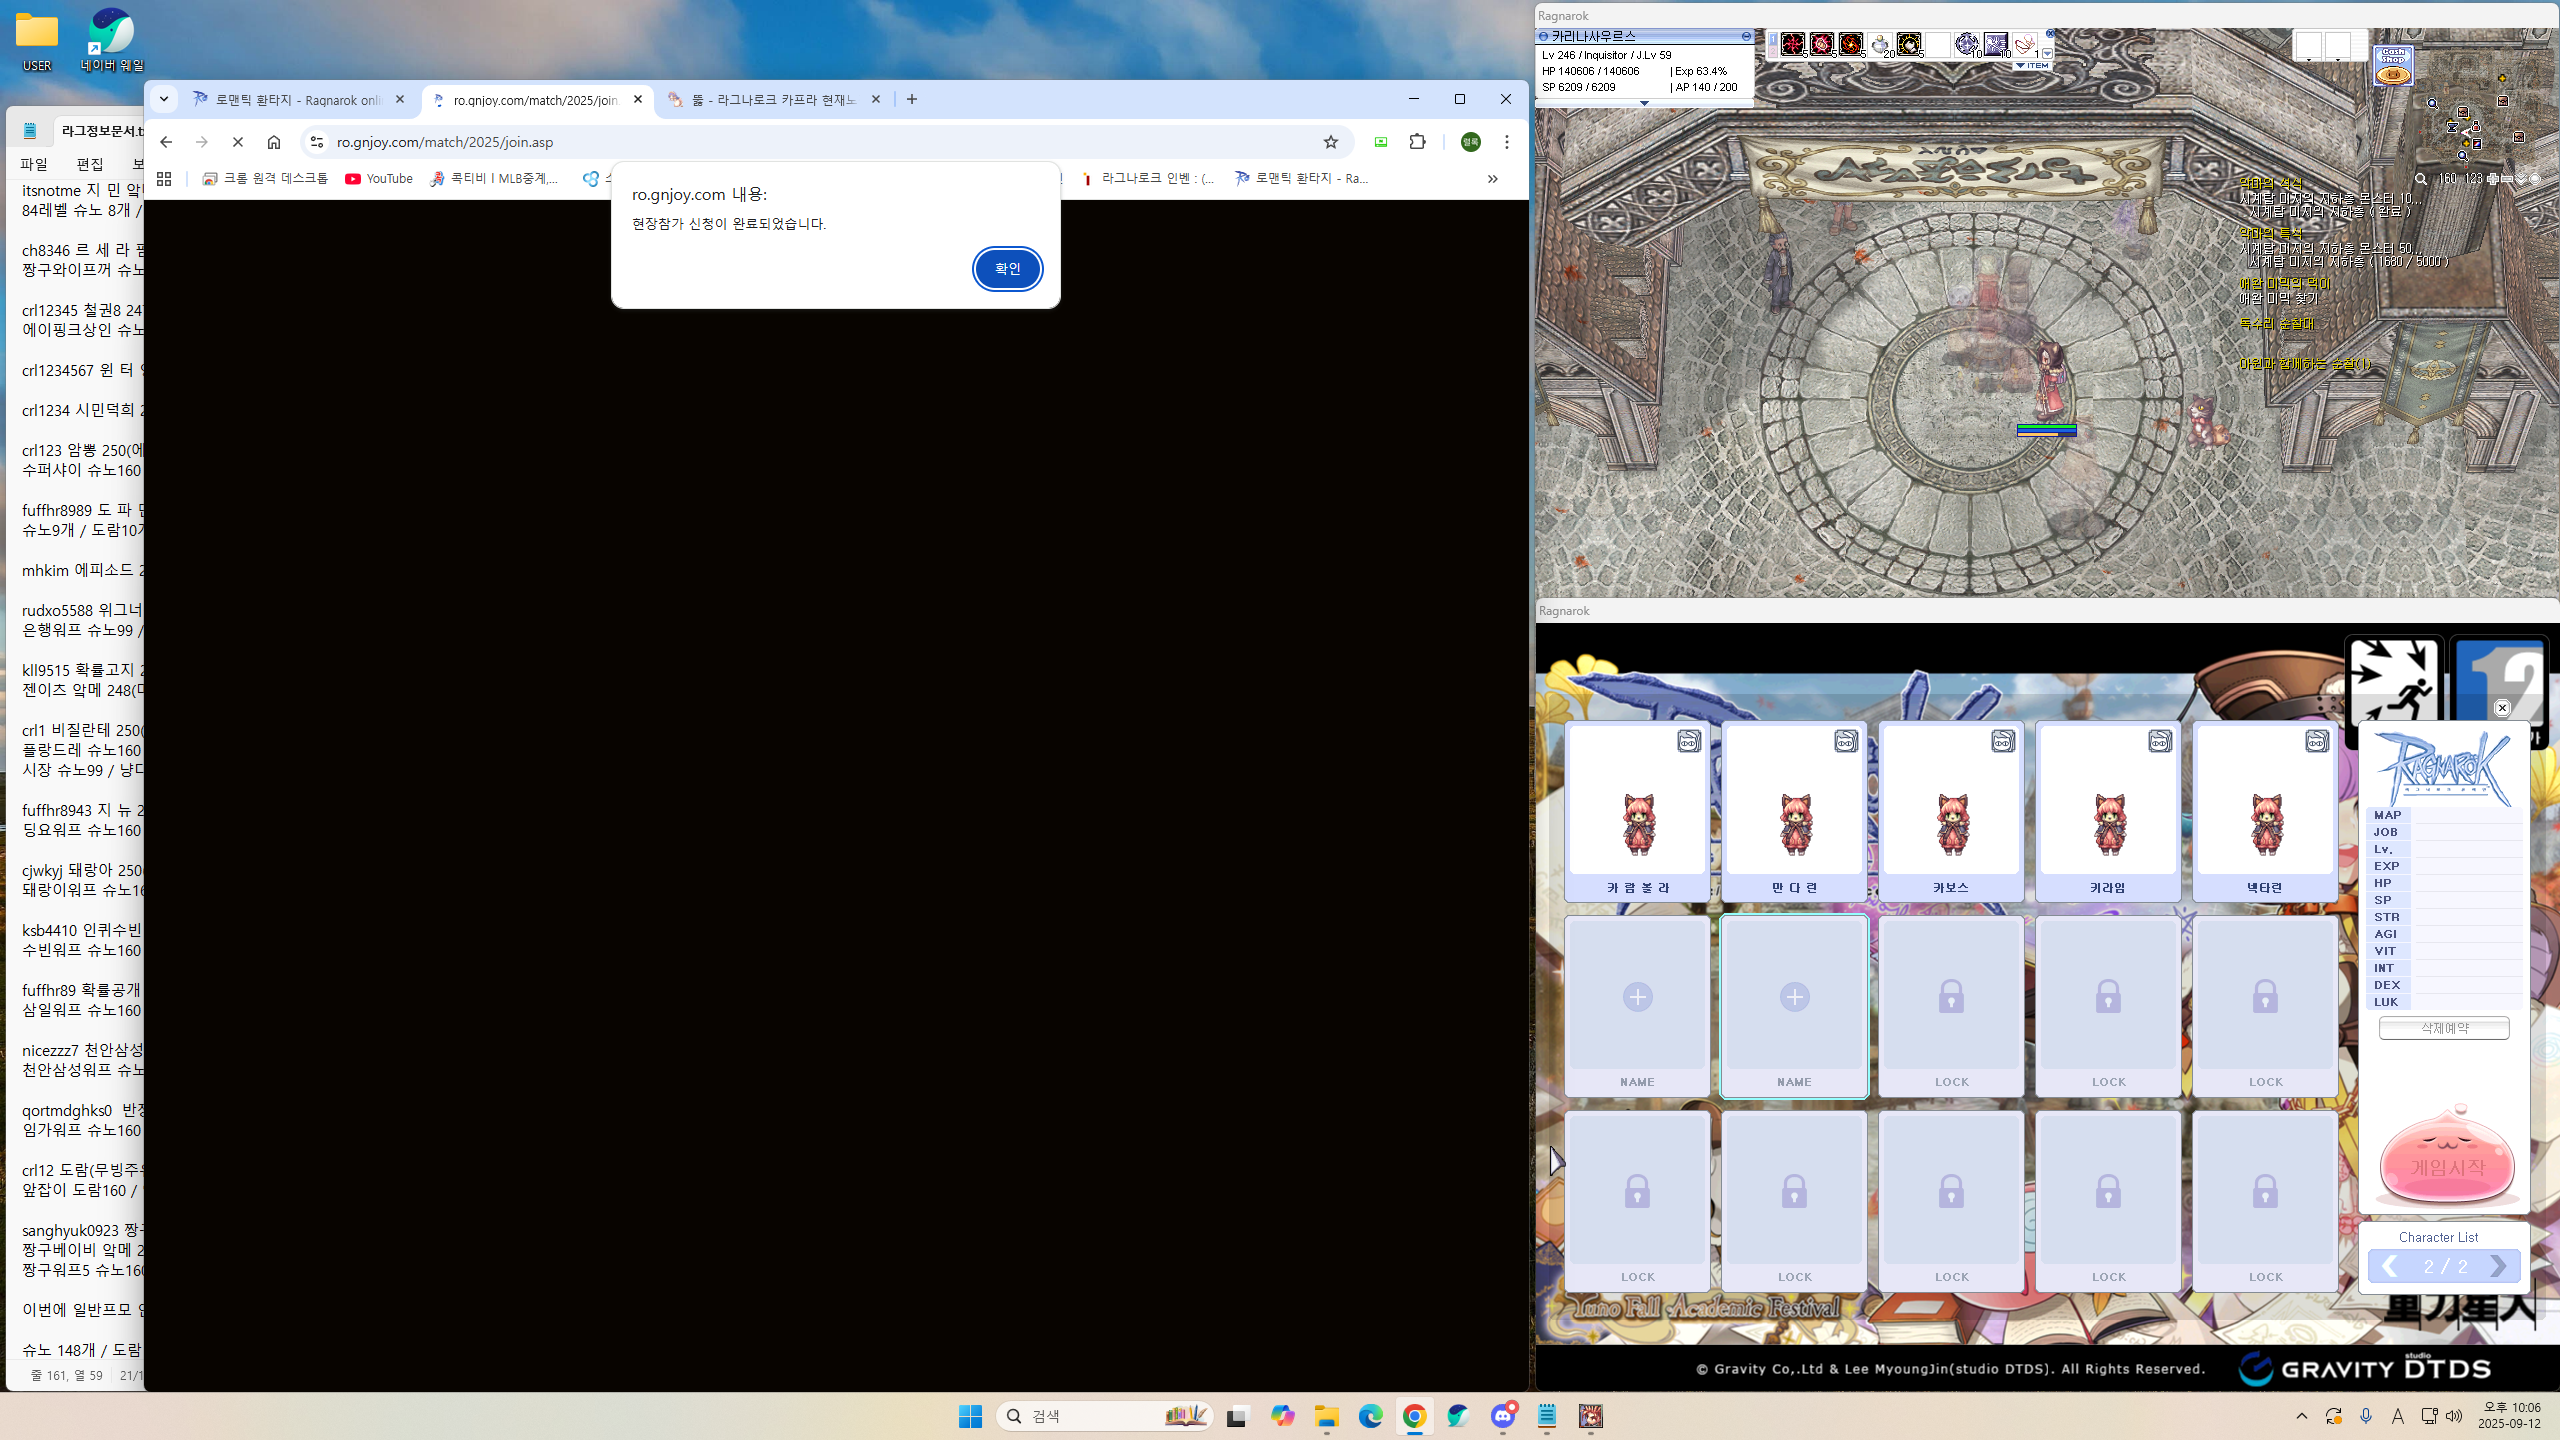This screenshot has width=2560, height=1440.
Task: Open the YouTube bookmark
Action: [379, 179]
